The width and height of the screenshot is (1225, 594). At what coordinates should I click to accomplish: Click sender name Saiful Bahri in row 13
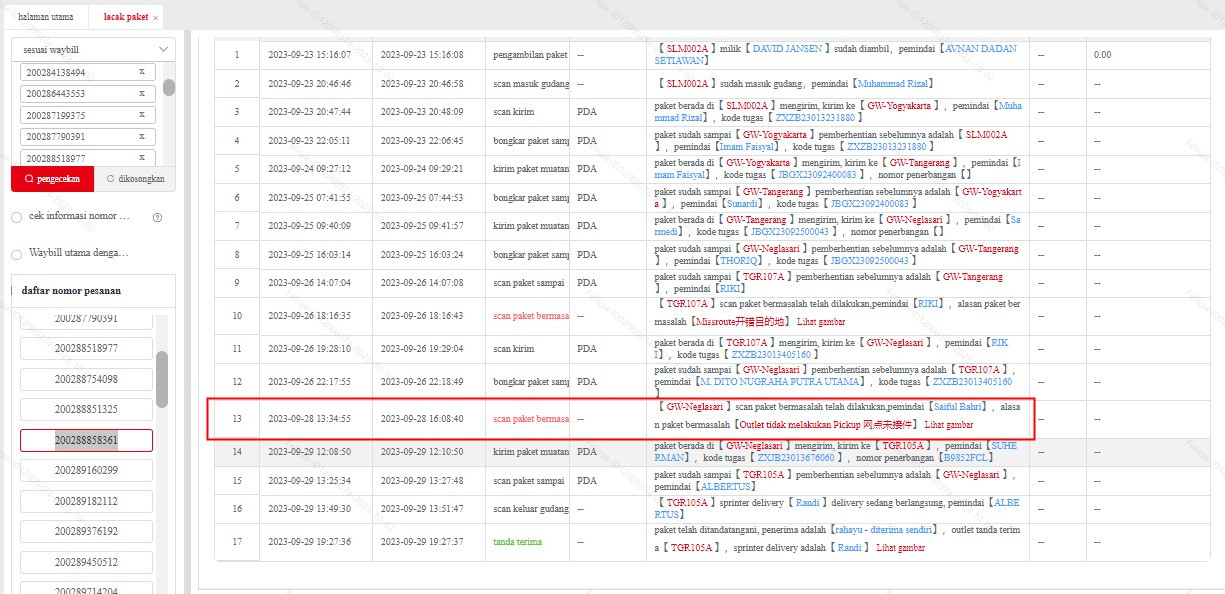click(959, 408)
